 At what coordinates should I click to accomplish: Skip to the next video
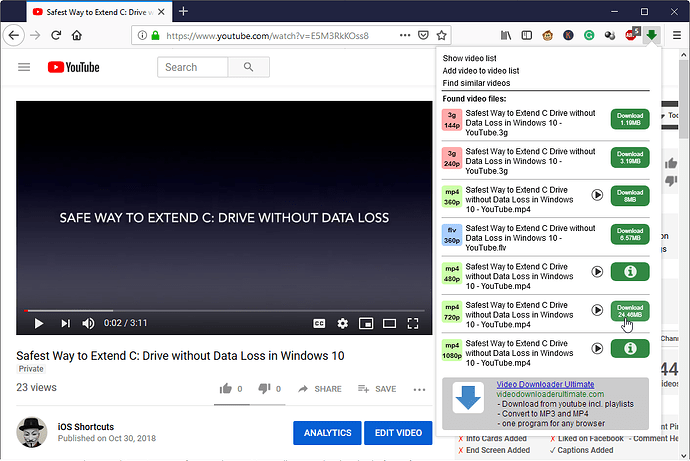pos(65,323)
